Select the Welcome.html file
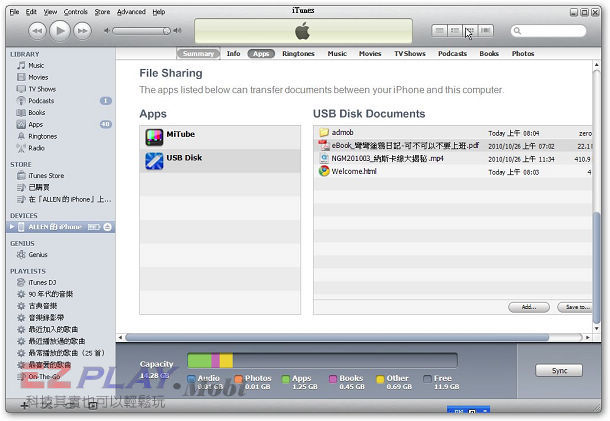This screenshot has height=421, width=610. point(452,171)
